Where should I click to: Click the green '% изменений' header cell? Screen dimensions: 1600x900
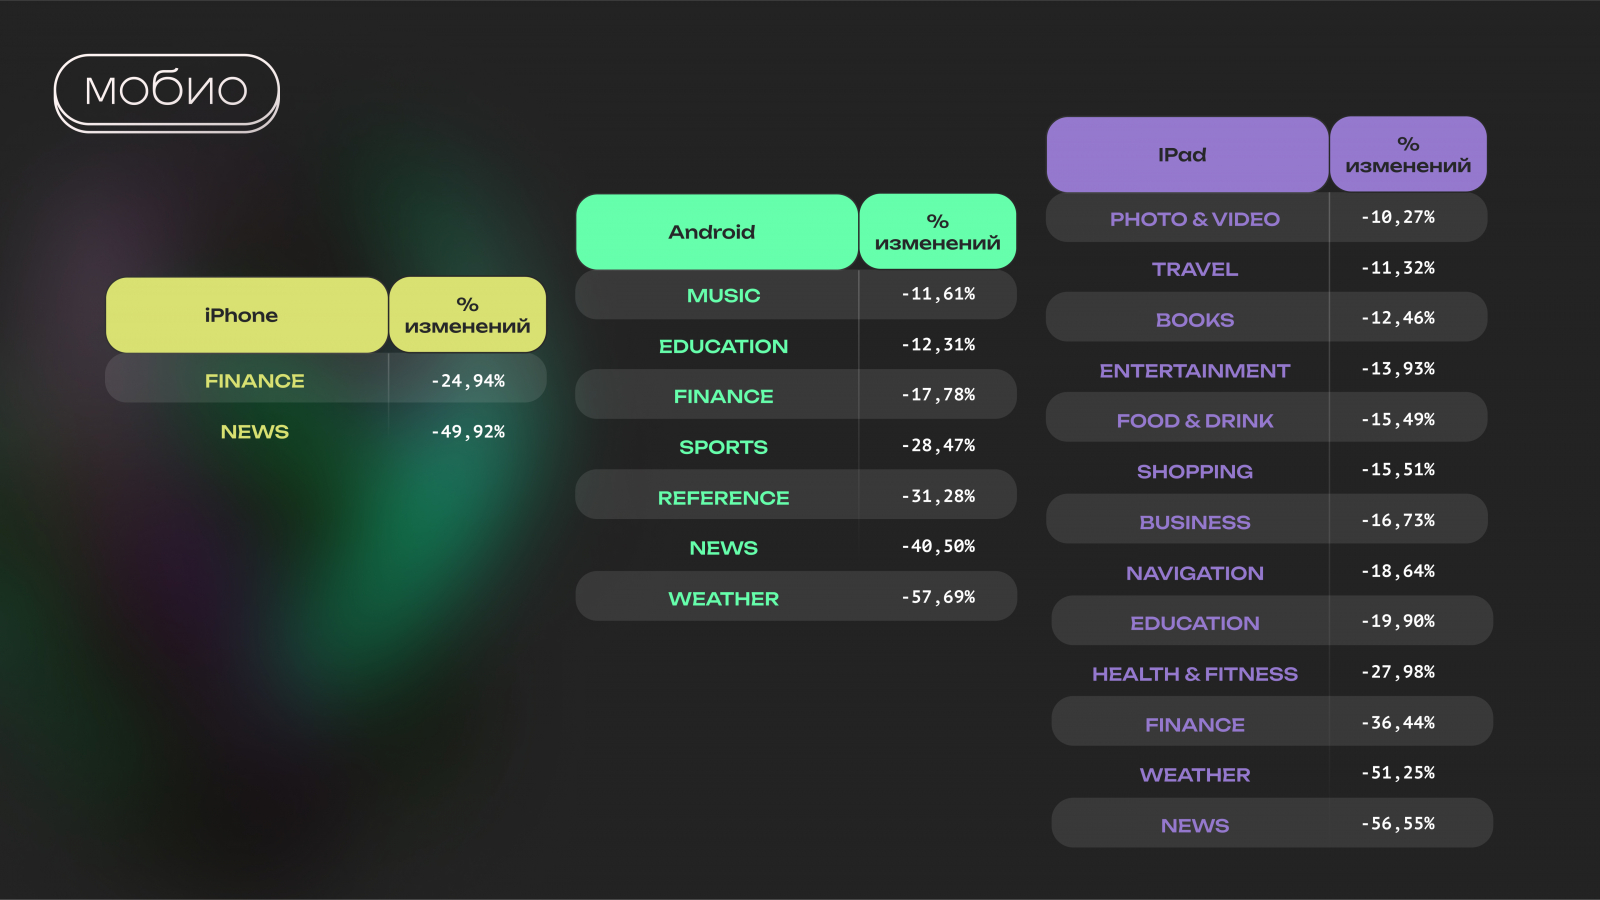pos(937,232)
